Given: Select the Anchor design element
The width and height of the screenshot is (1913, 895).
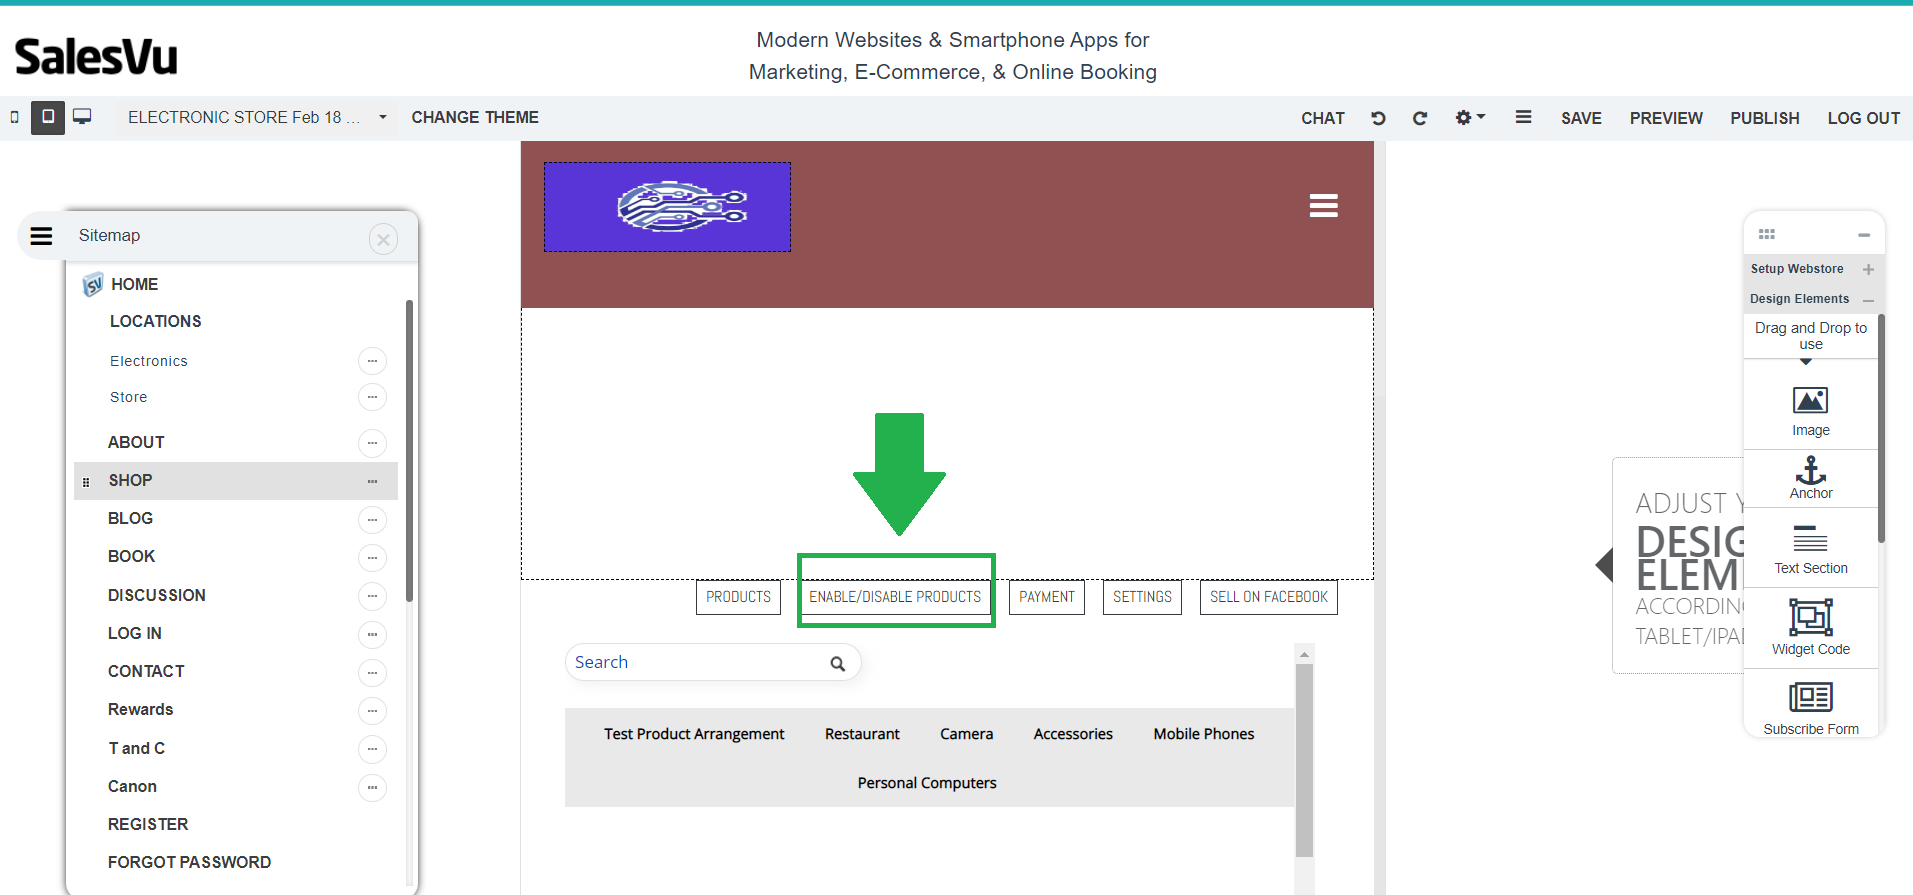Looking at the screenshot, I should [1810, 477].
